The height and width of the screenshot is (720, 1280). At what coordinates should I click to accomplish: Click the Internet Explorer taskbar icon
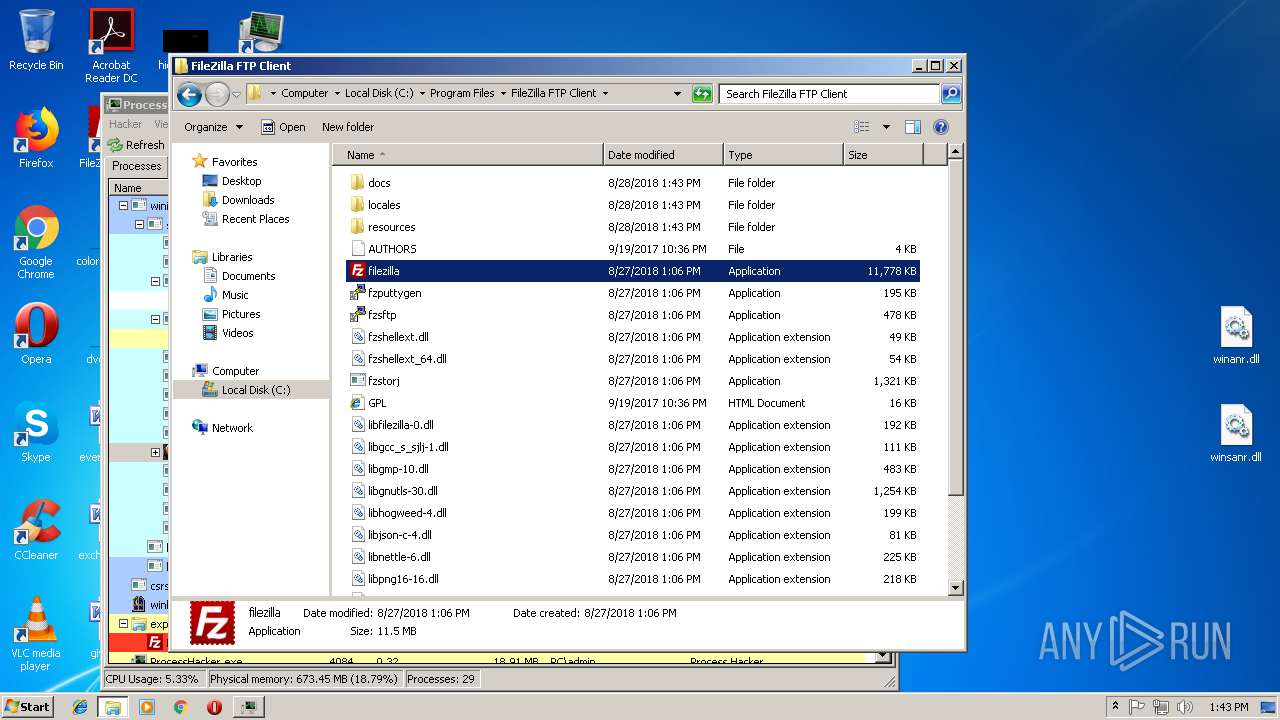click(x=80, y=706)
